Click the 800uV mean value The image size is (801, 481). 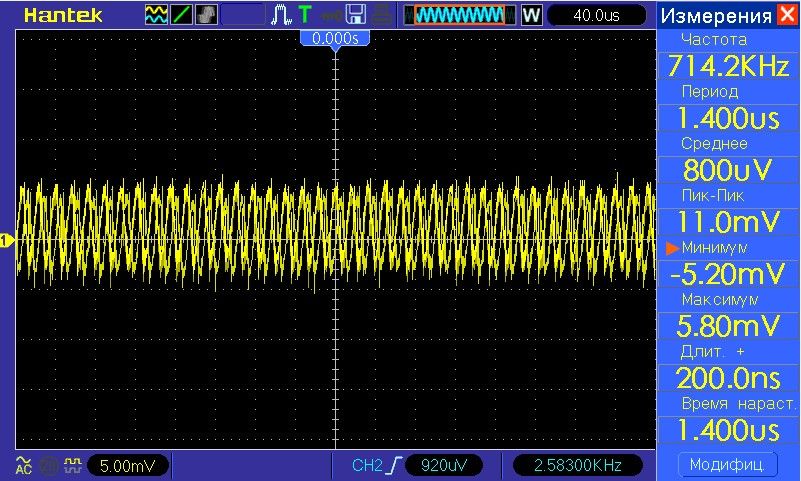[728, 170]
